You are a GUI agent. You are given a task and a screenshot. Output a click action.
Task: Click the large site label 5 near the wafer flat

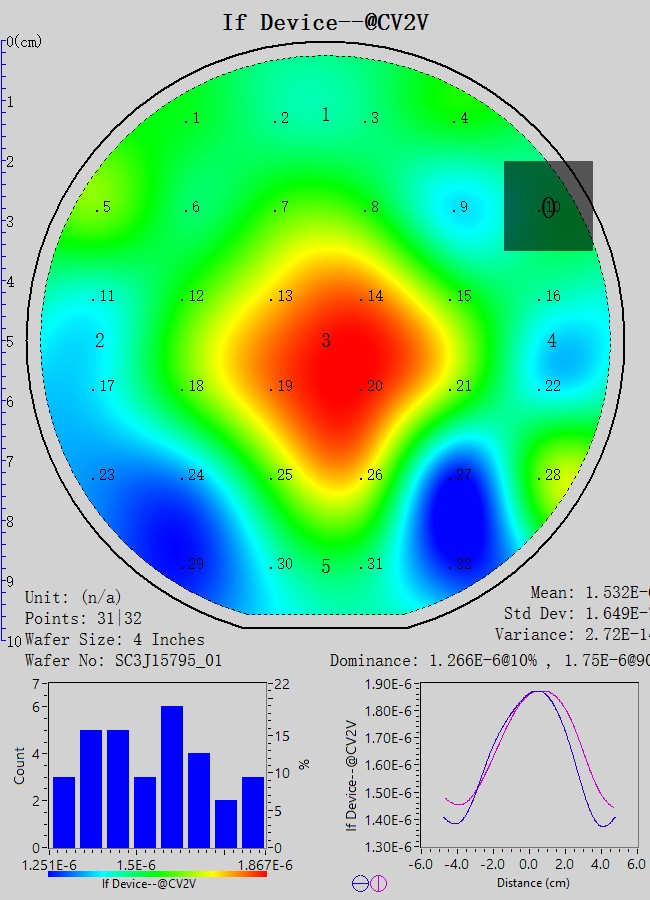(326, 567)
